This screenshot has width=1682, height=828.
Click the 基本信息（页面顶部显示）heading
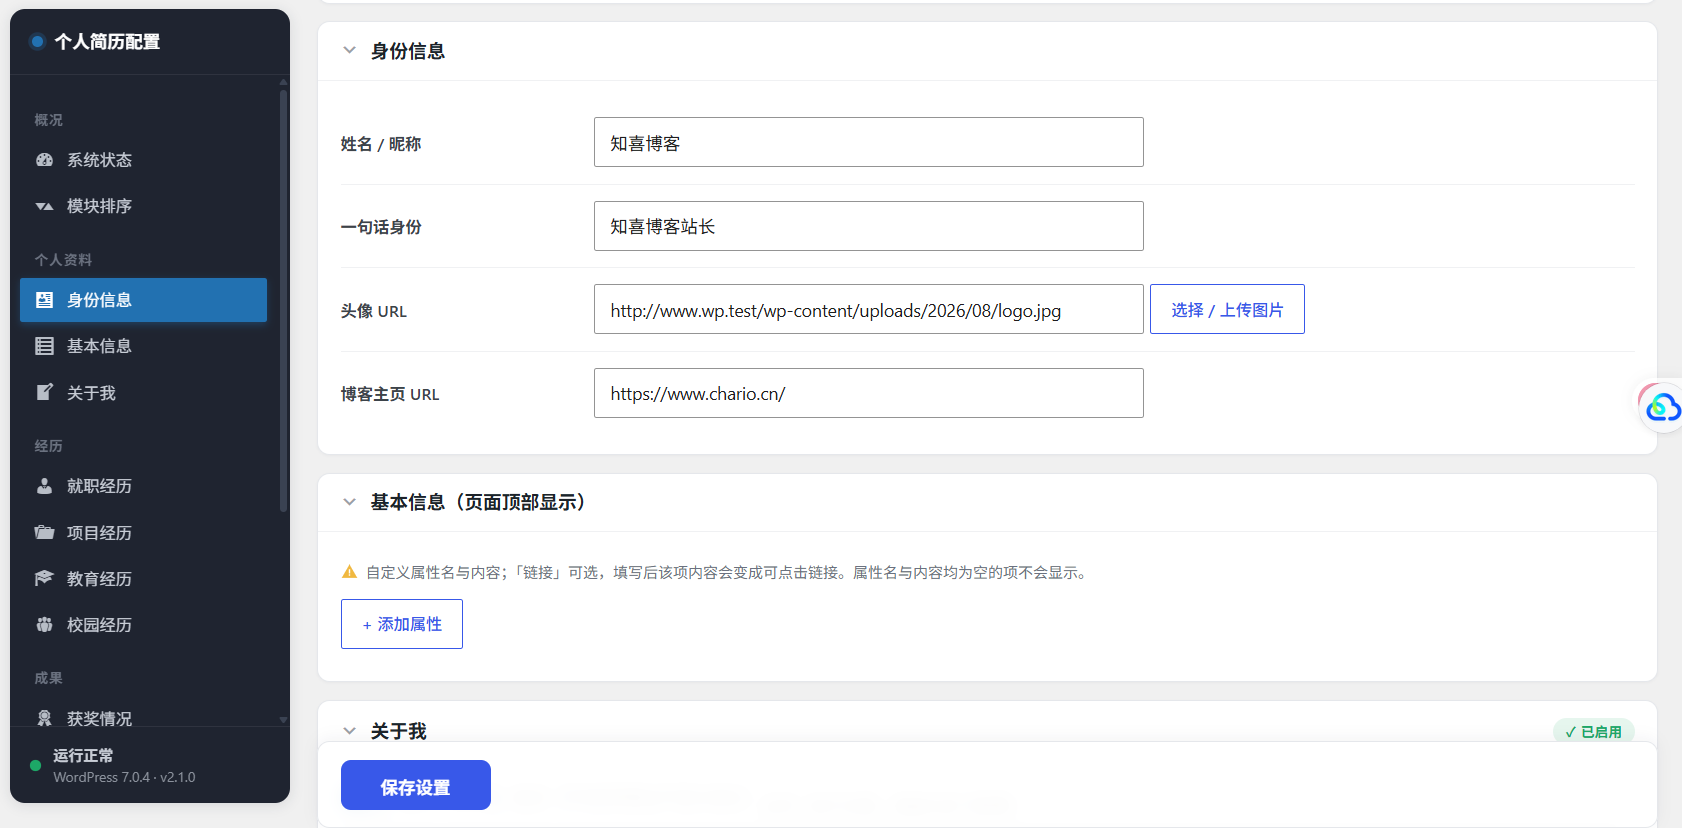[478, 502]
